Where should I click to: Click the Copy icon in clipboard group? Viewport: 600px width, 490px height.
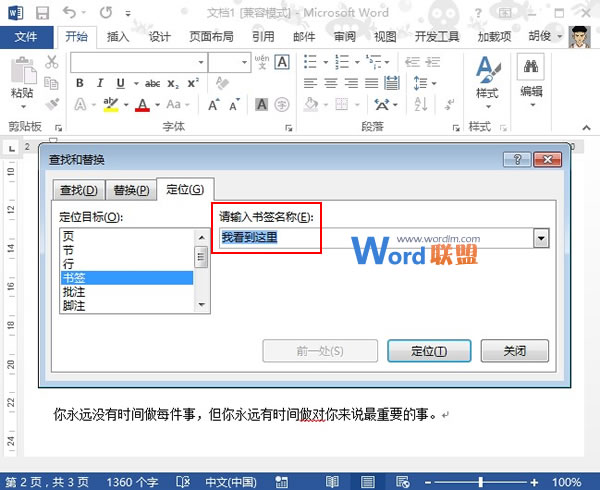51,83
